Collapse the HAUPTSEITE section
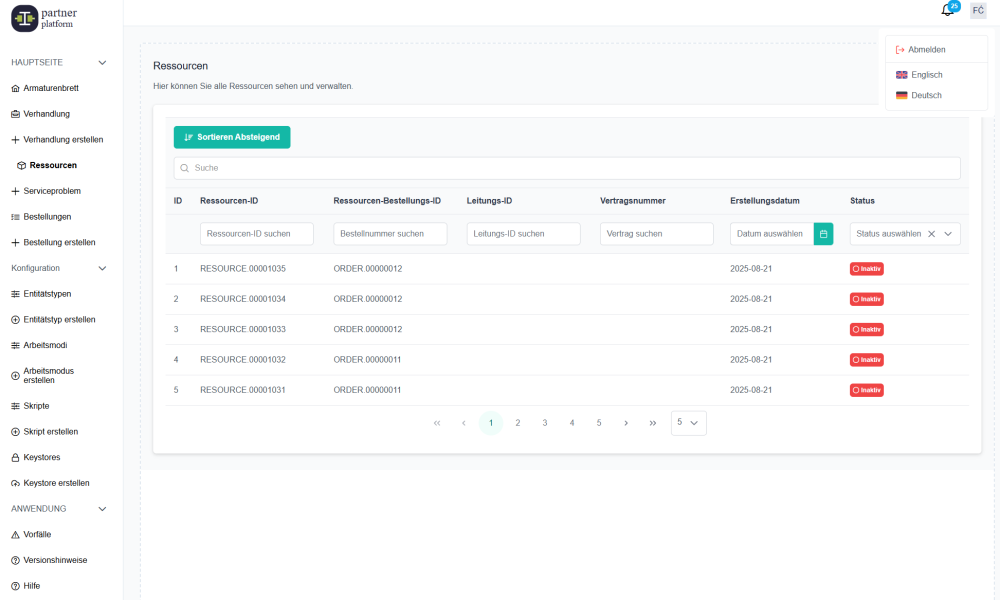Viewport: 1000px width, 600px height. coord(102,62)
